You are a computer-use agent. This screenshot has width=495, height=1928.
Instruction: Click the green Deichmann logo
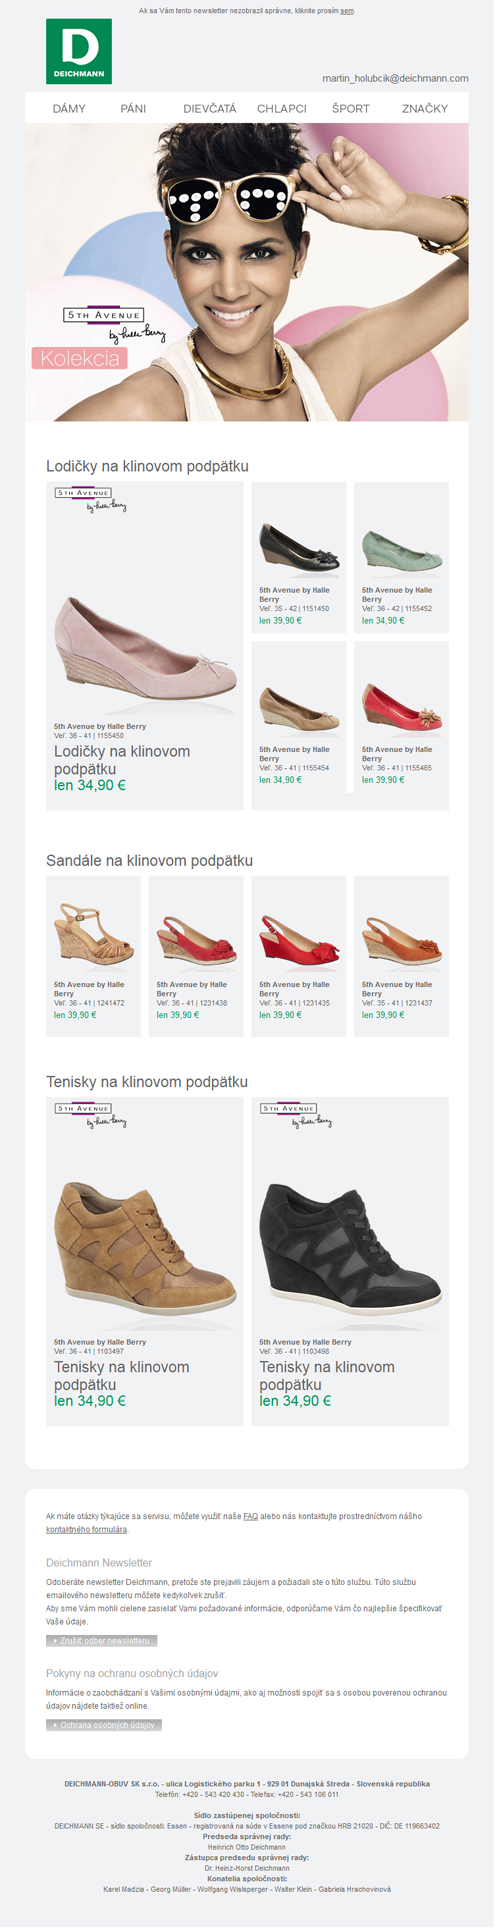pyautogui.click(x=79, y=51)
